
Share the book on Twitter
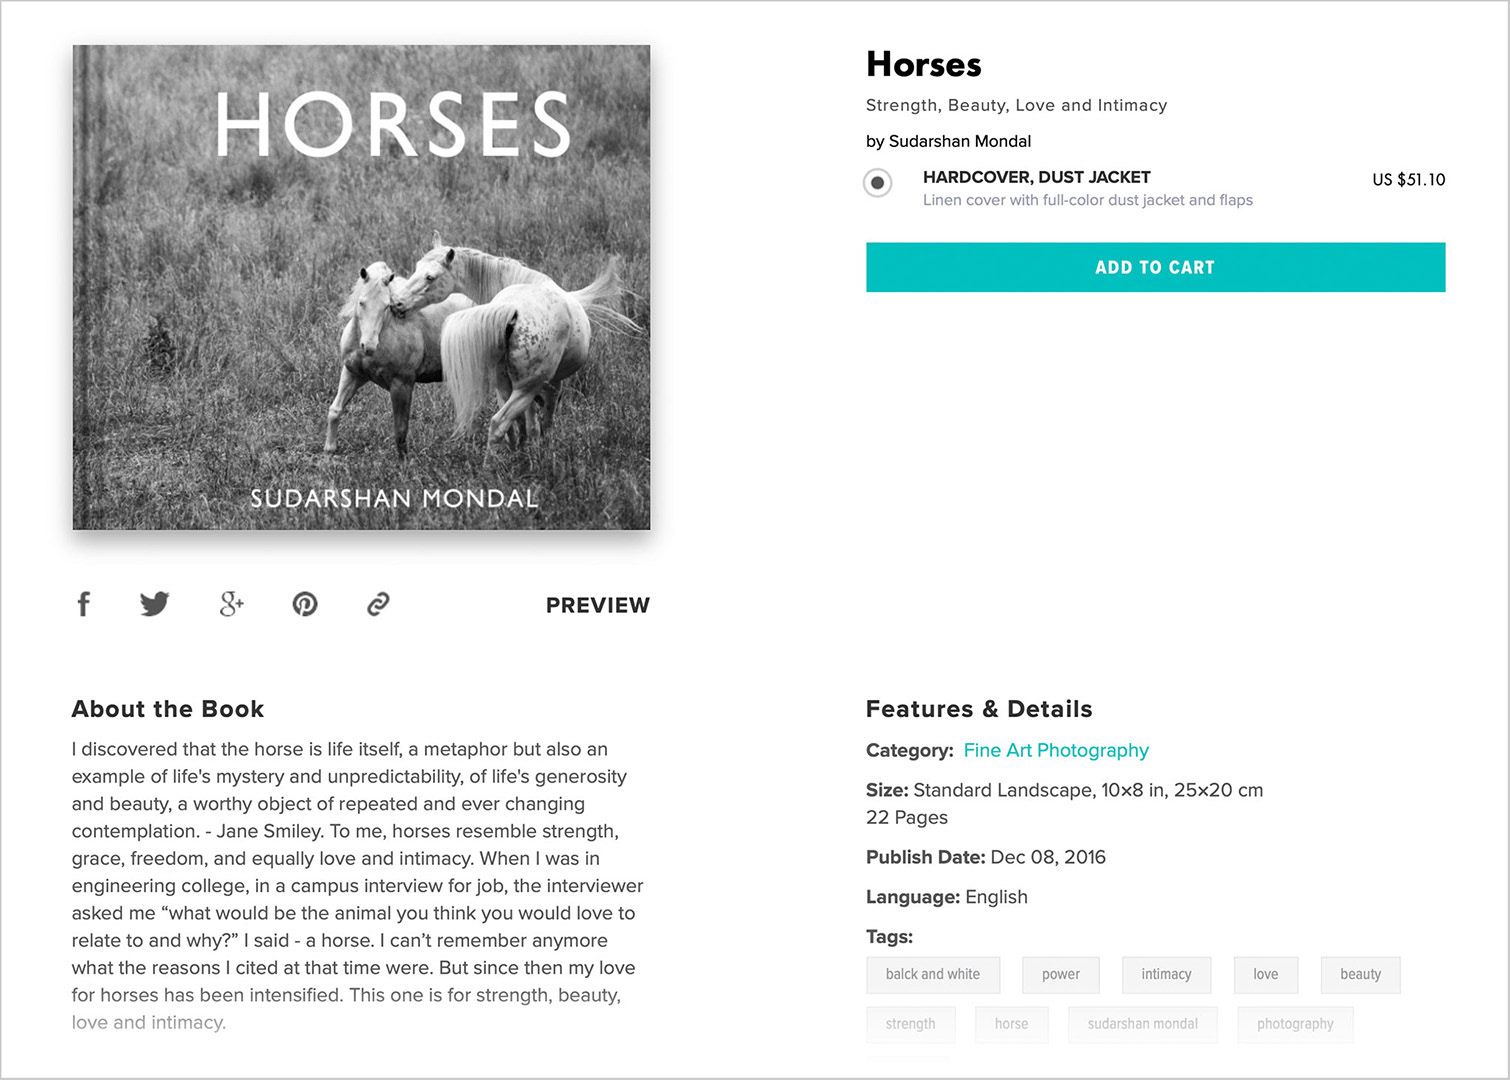coord(155,604)
